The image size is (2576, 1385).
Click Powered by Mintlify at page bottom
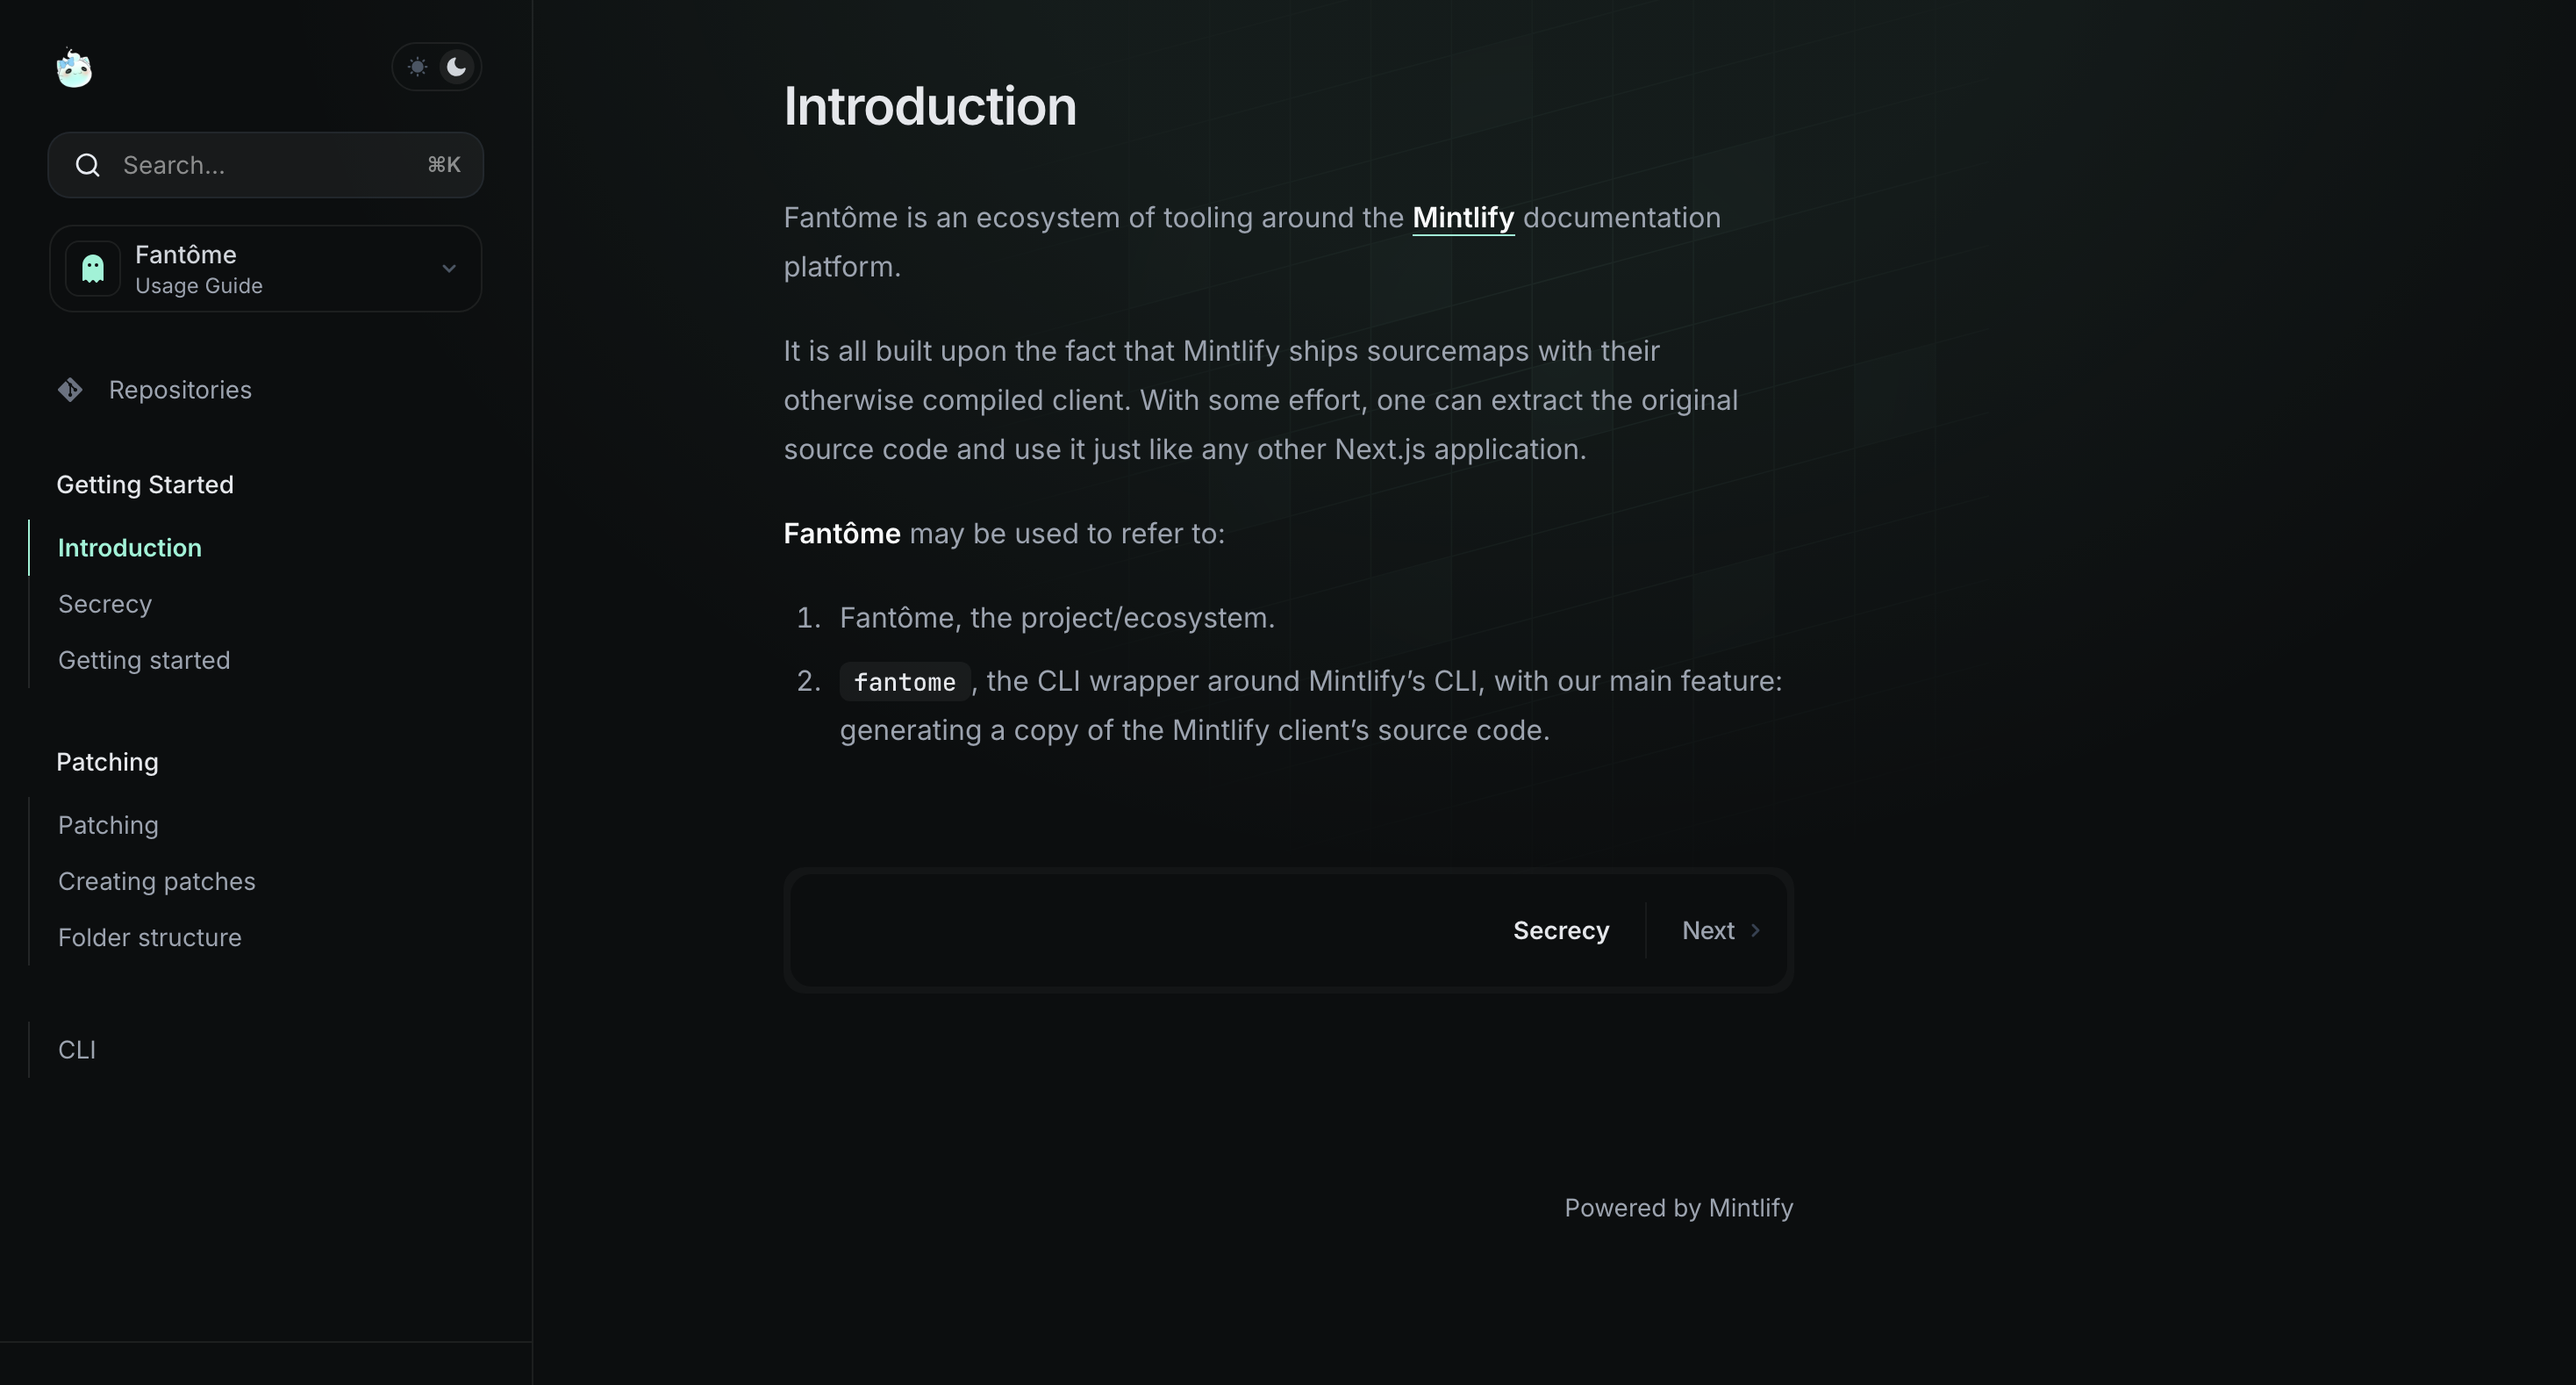click(1677, 1207)
